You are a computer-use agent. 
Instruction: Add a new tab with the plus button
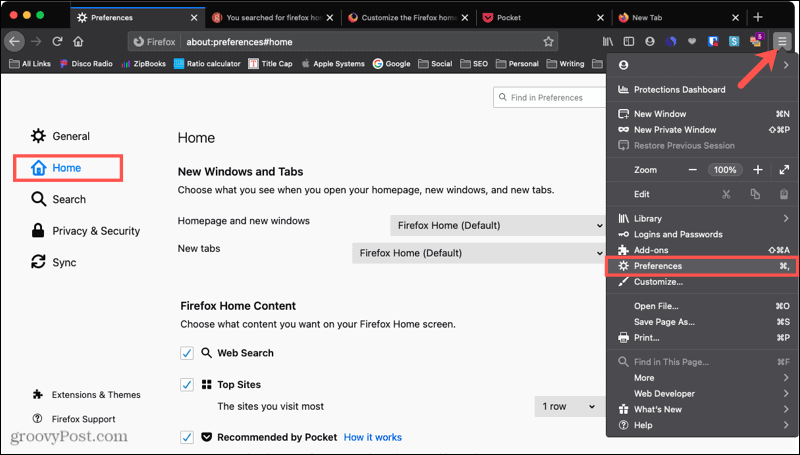click(758, 17)
